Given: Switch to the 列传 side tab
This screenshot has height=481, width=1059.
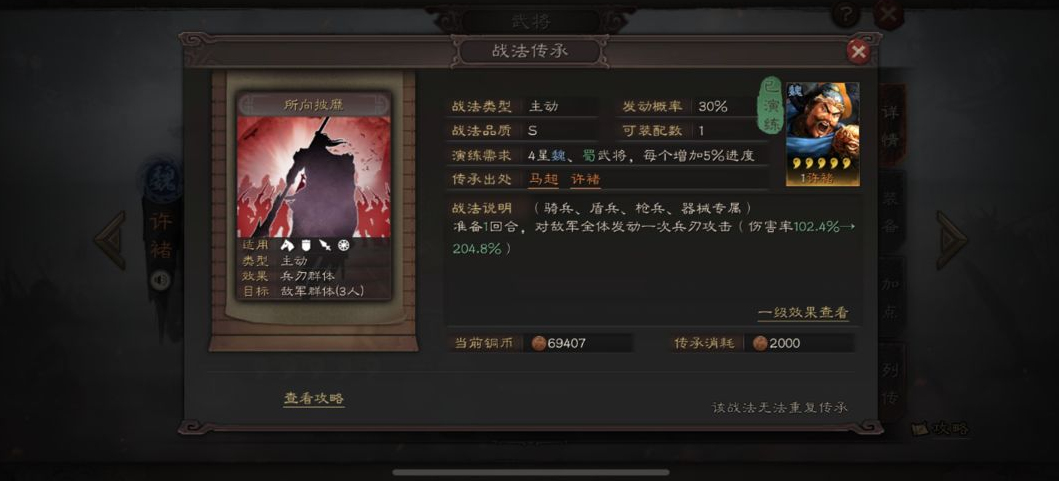Looking at the screenshot, I should [892, 383].
